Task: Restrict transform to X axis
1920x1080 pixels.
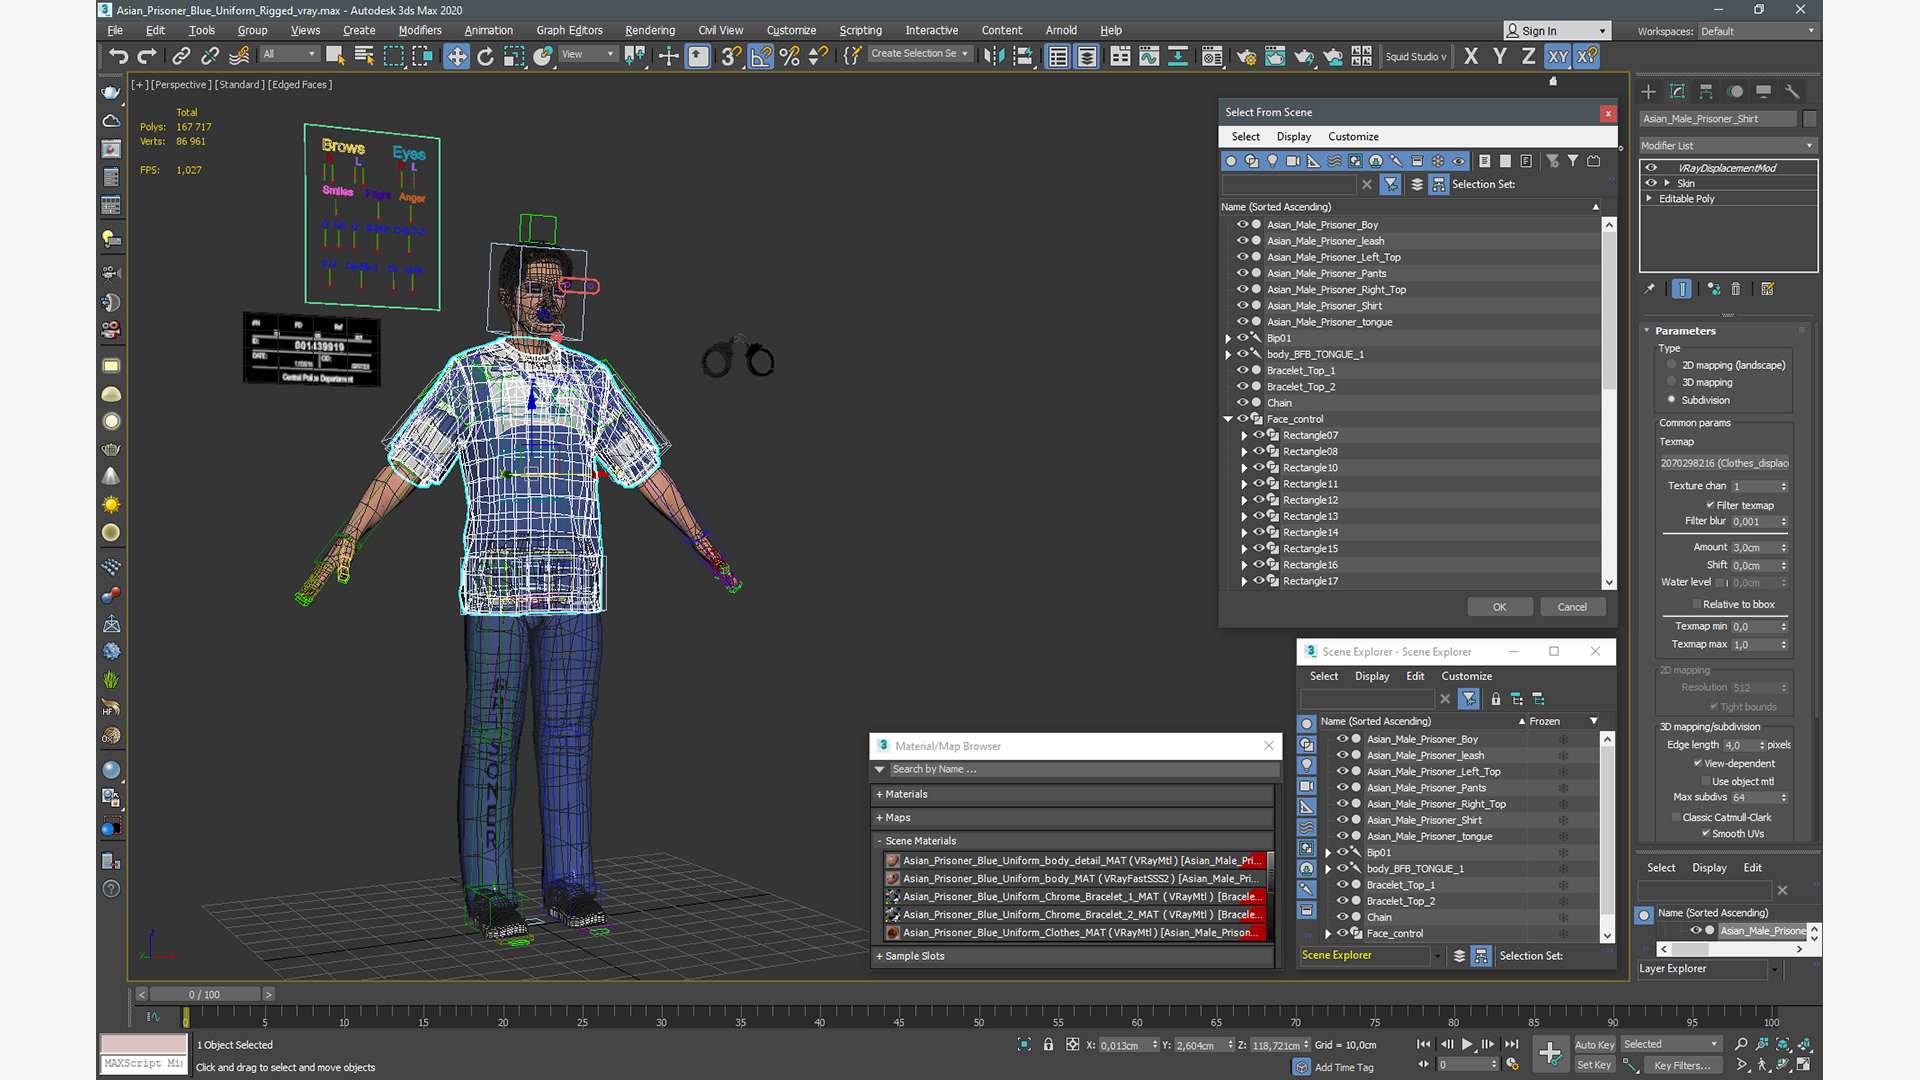Action: (x=1471, y=56)
